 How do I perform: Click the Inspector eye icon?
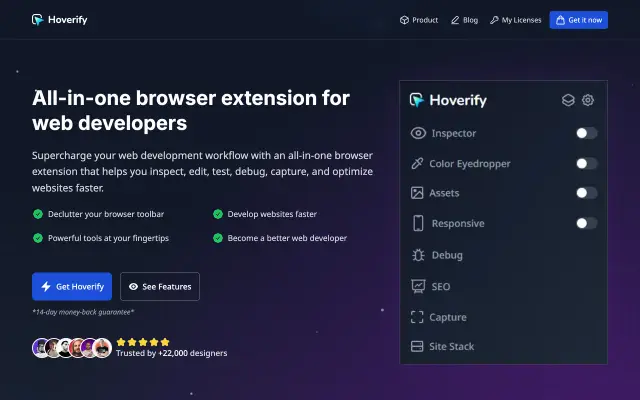coord(418,133)
